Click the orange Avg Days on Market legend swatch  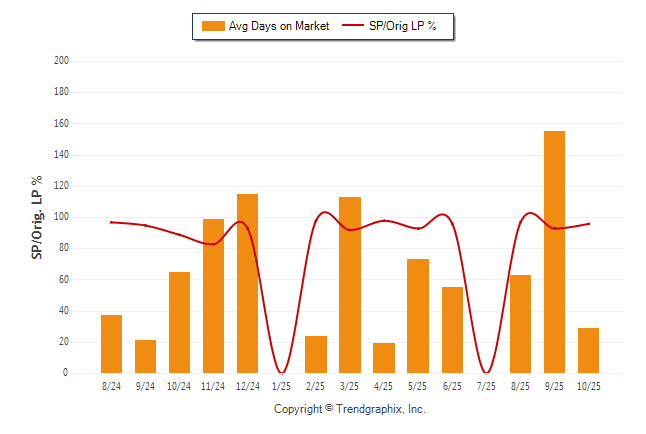point(213,26)
